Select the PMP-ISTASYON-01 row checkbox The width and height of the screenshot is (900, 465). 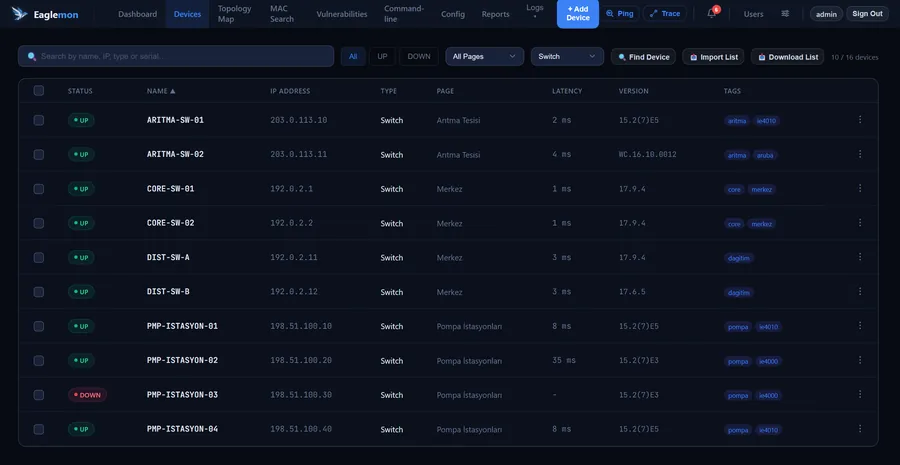38,326
